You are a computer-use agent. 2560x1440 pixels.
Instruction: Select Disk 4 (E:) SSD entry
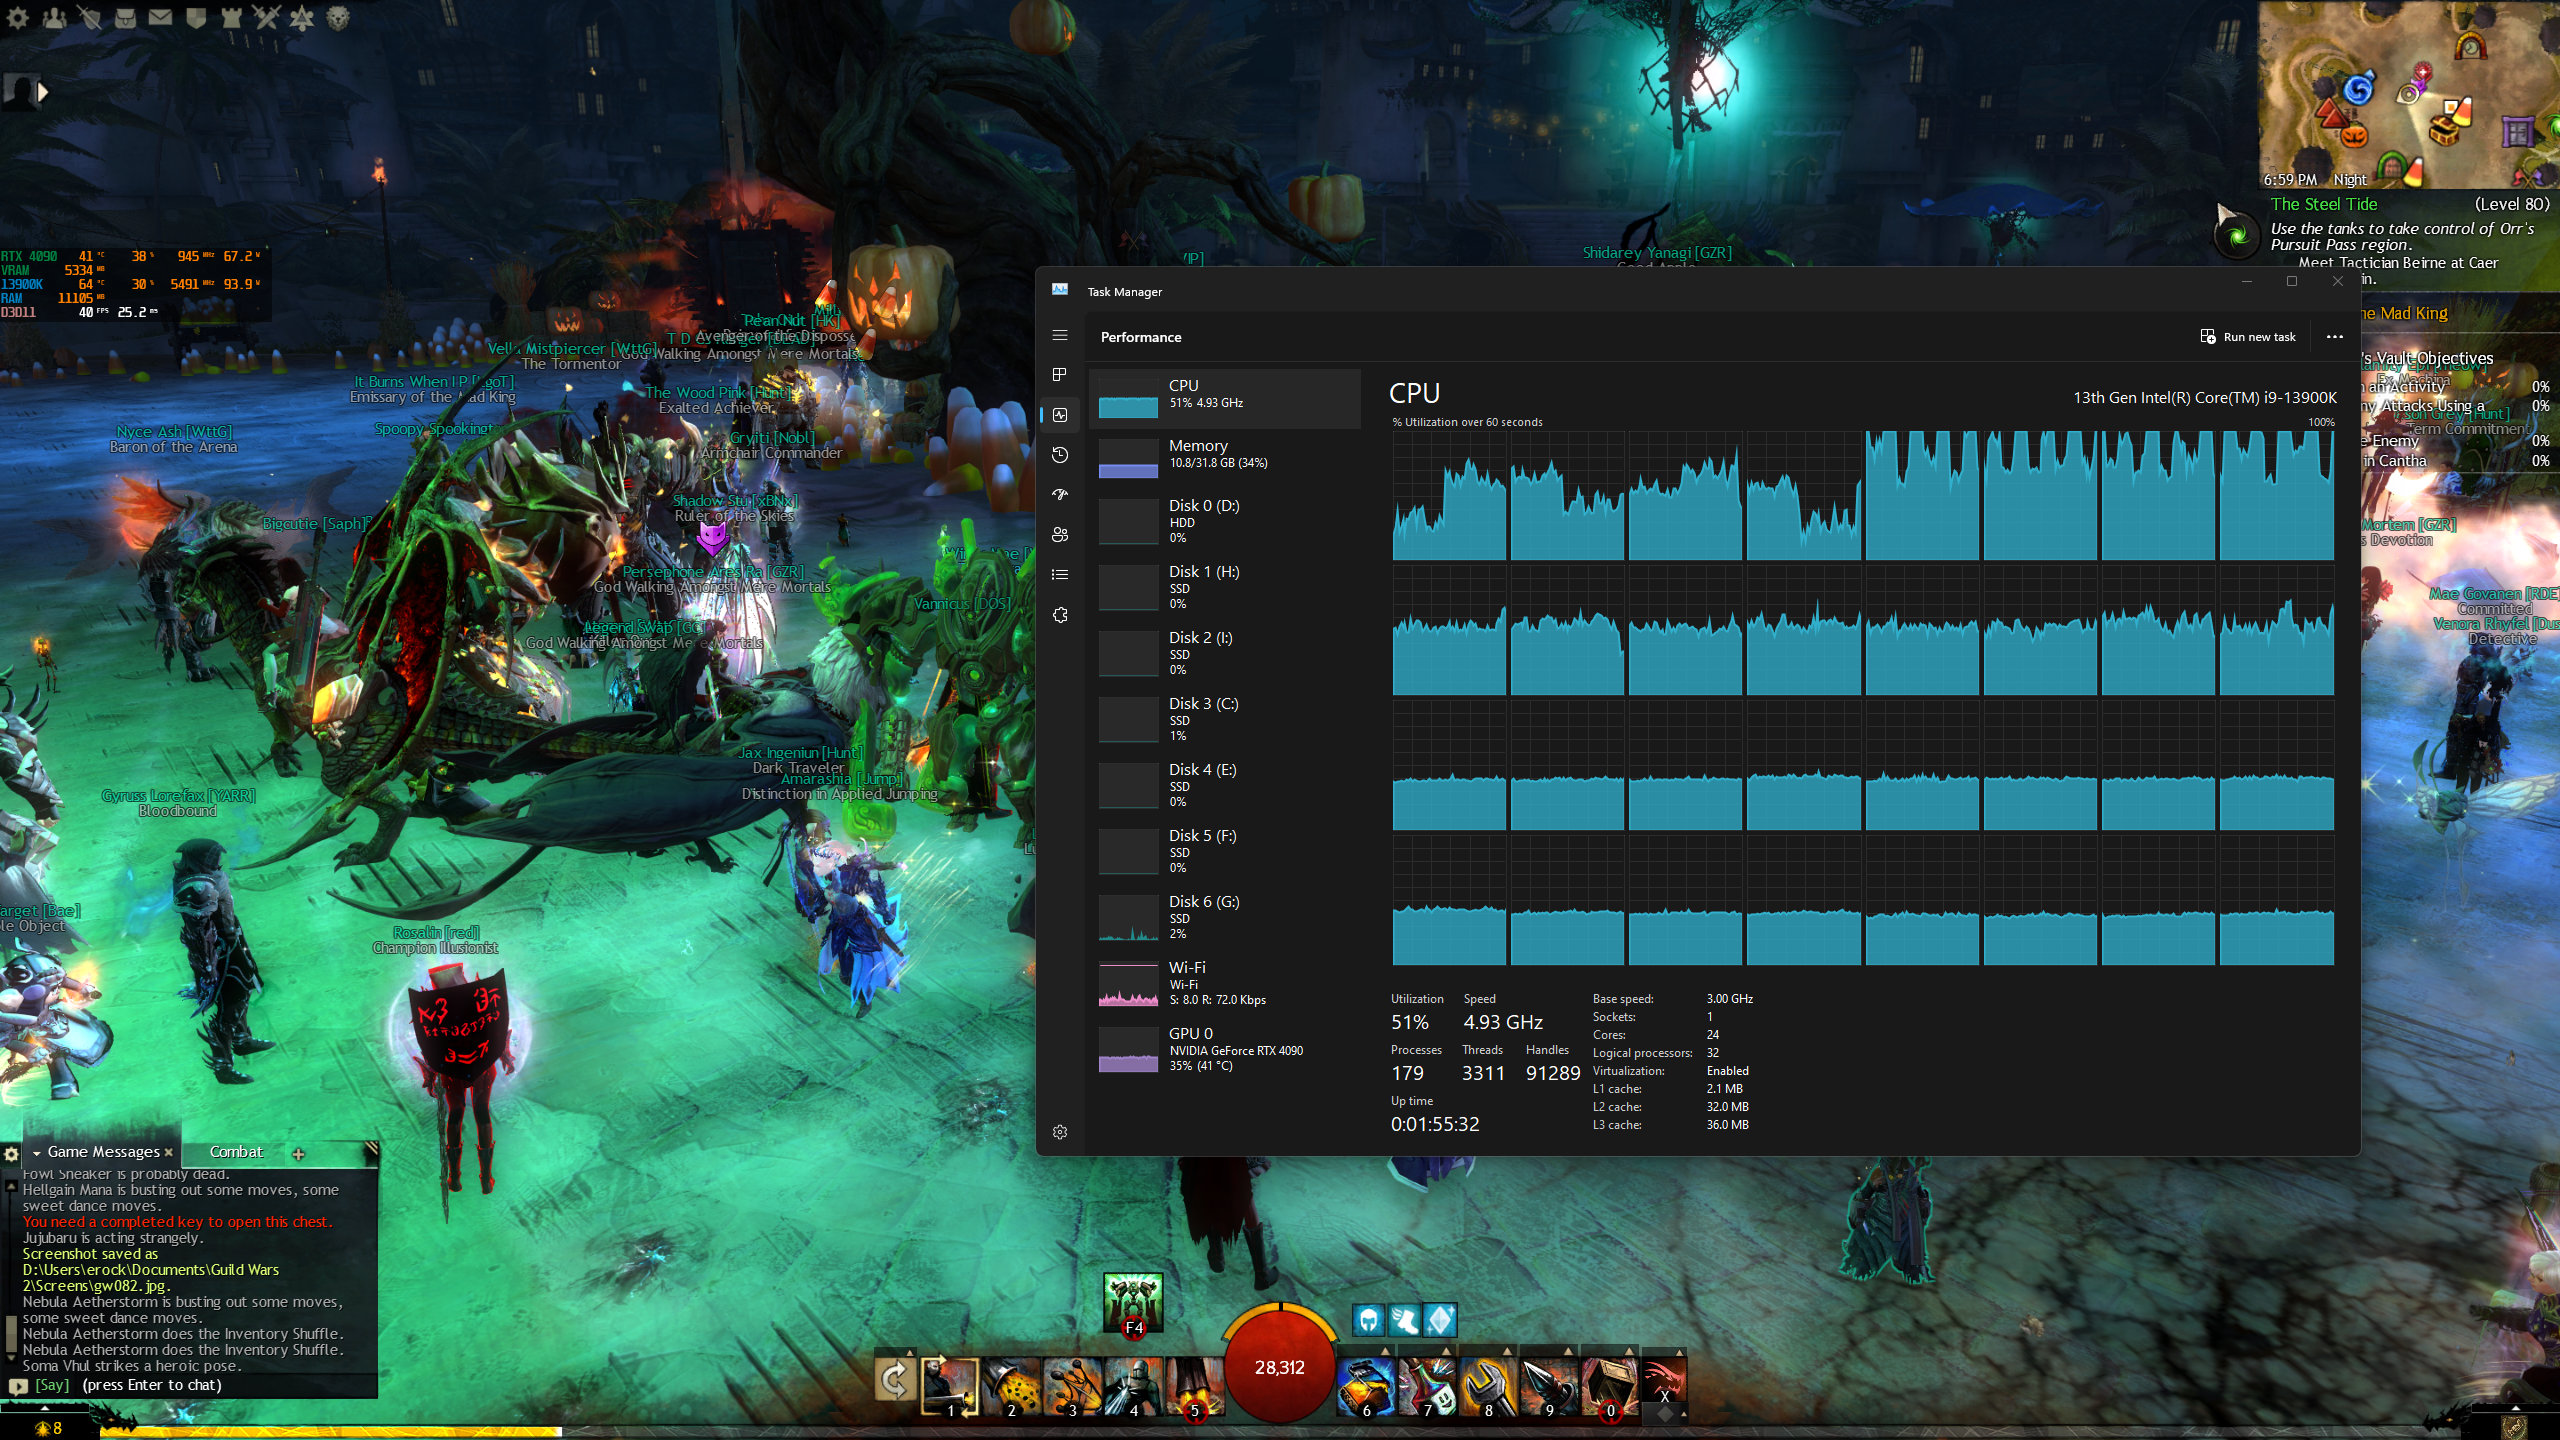1224,785
